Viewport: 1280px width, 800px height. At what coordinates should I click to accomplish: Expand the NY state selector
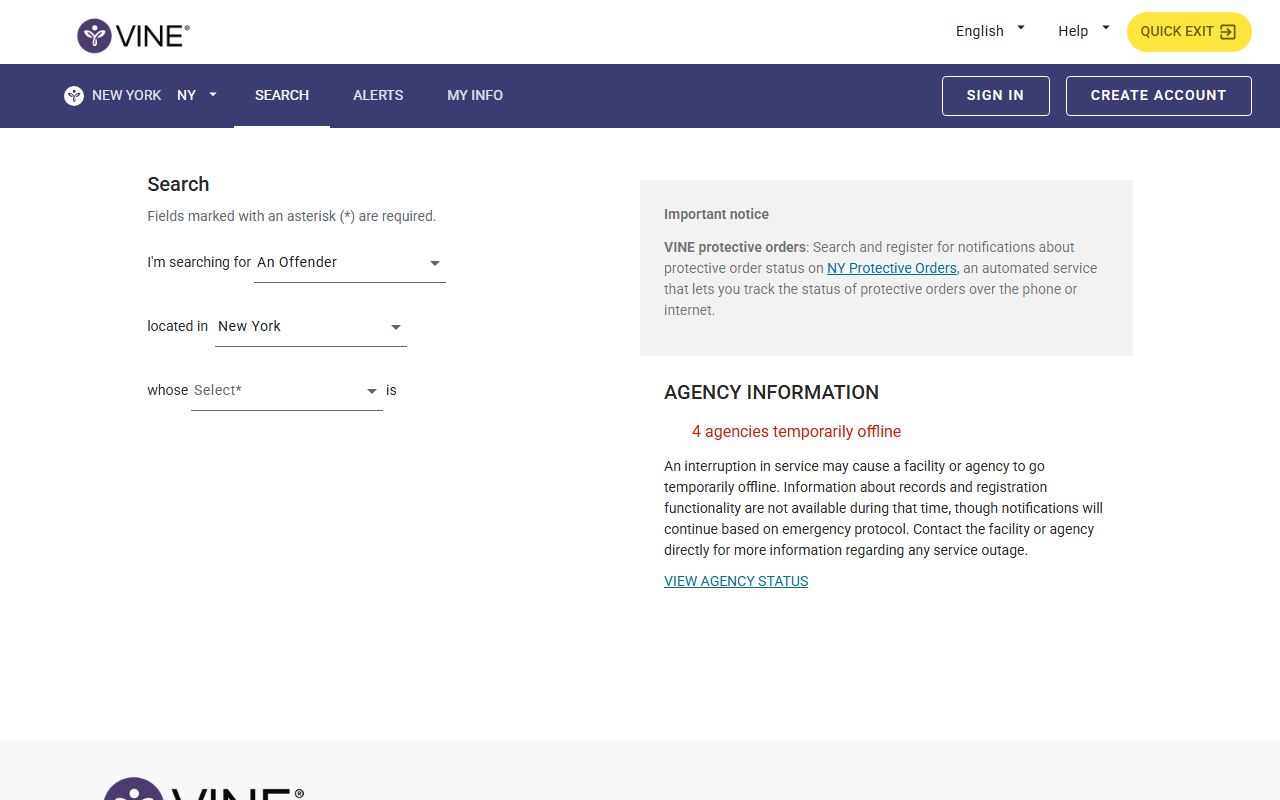coord(196,96)
